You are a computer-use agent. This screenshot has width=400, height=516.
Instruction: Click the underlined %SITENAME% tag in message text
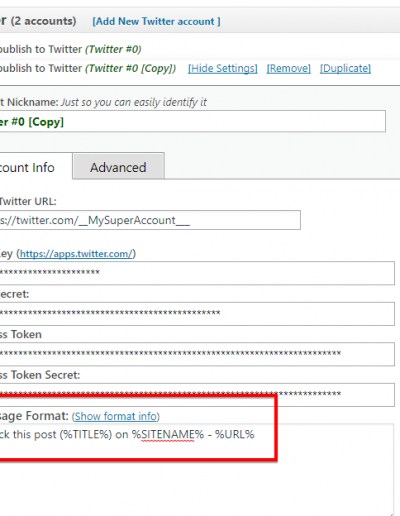(x=168, y=435)
